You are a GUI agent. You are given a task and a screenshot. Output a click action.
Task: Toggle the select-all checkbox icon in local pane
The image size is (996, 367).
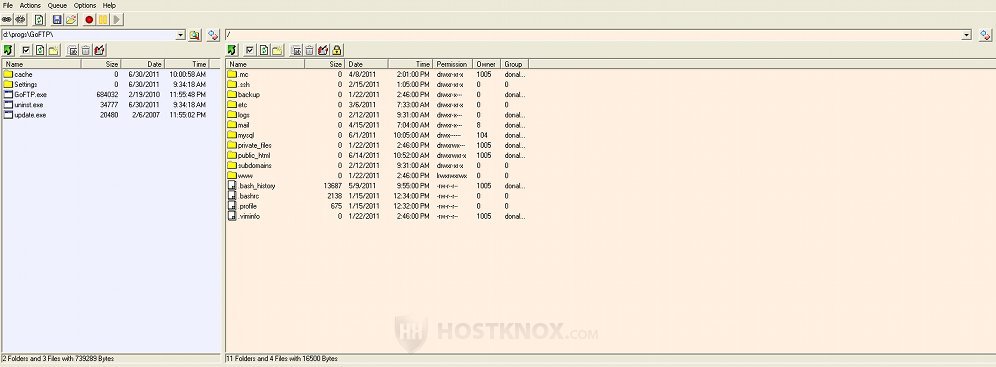pos(26,50)
